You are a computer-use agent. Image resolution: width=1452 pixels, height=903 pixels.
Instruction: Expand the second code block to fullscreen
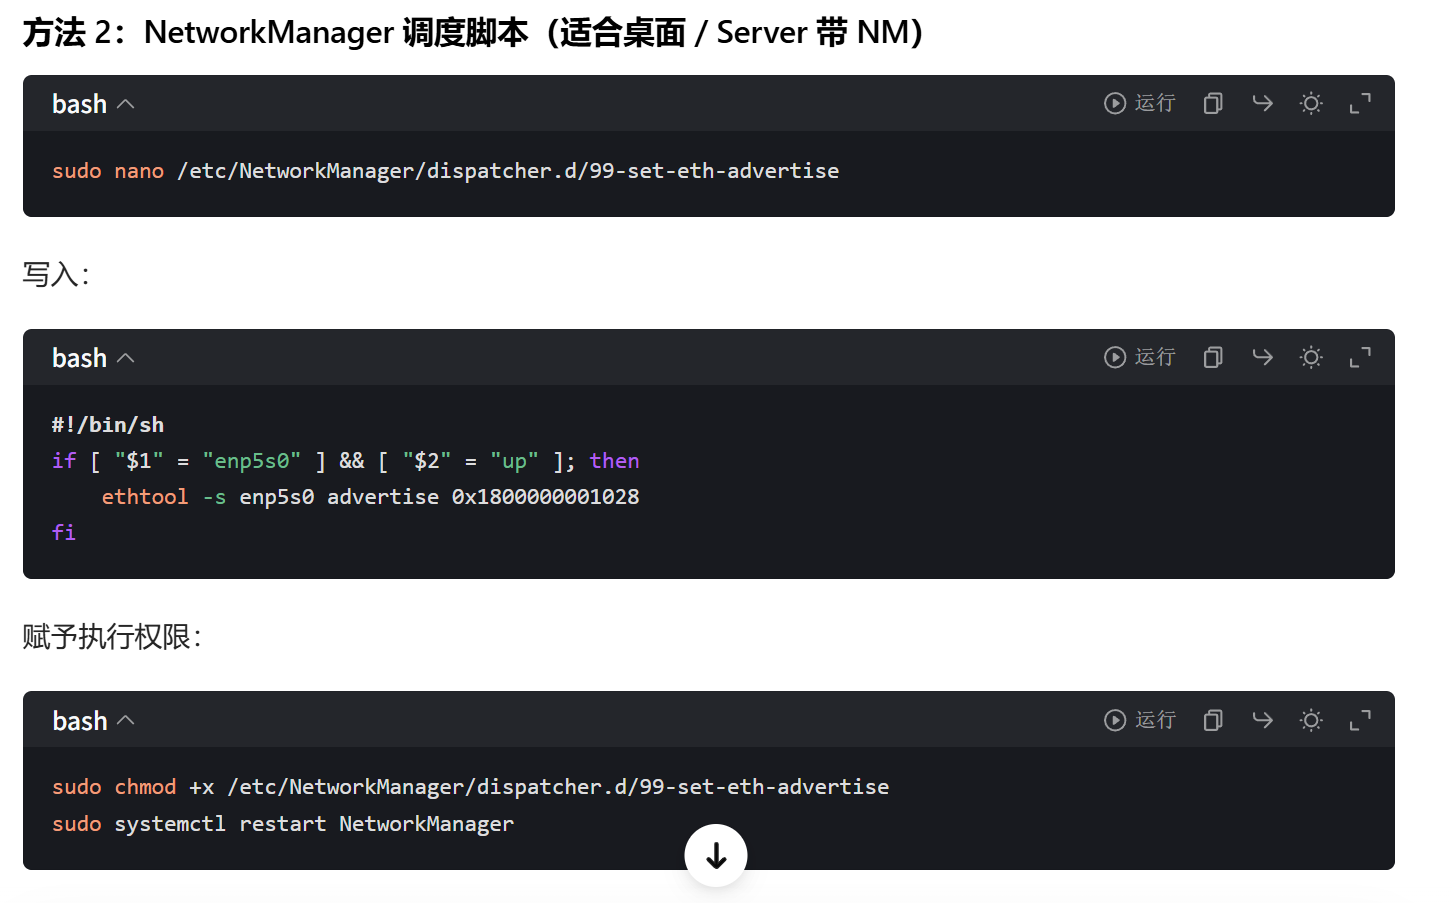click(x=1361, y=357)
